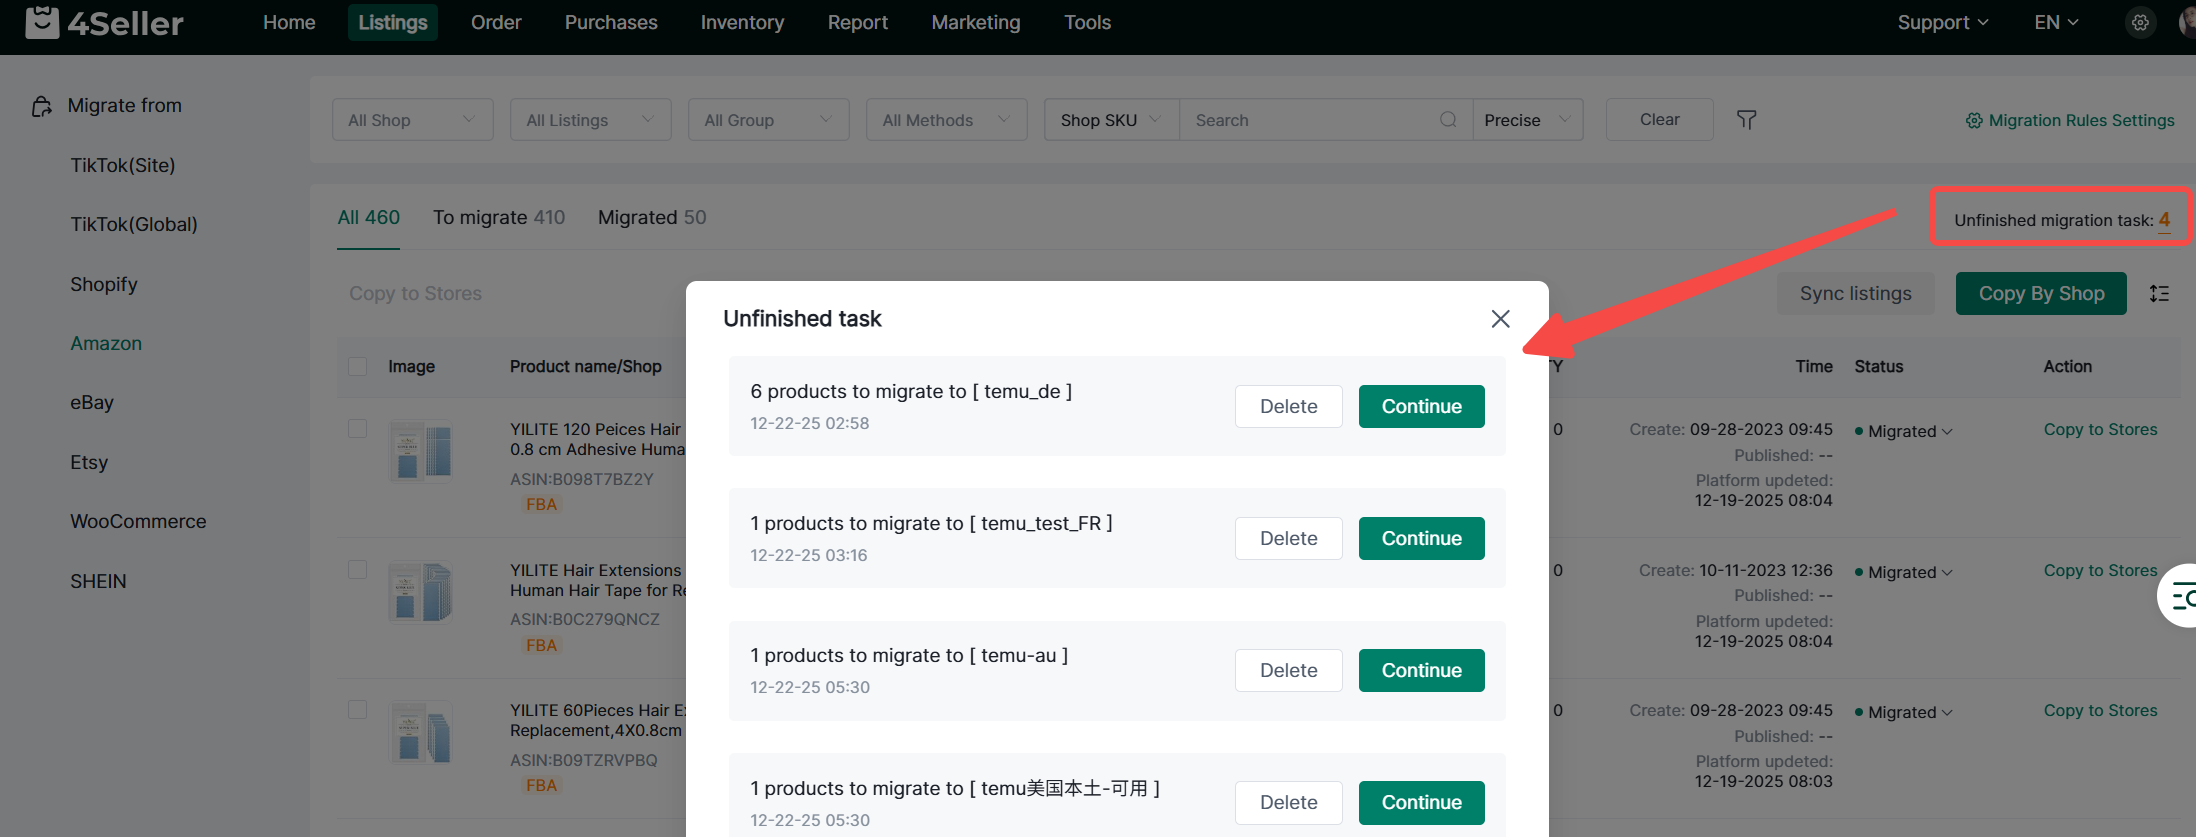Click the Migration Rules Settings gear icon

click(1973, 121)
